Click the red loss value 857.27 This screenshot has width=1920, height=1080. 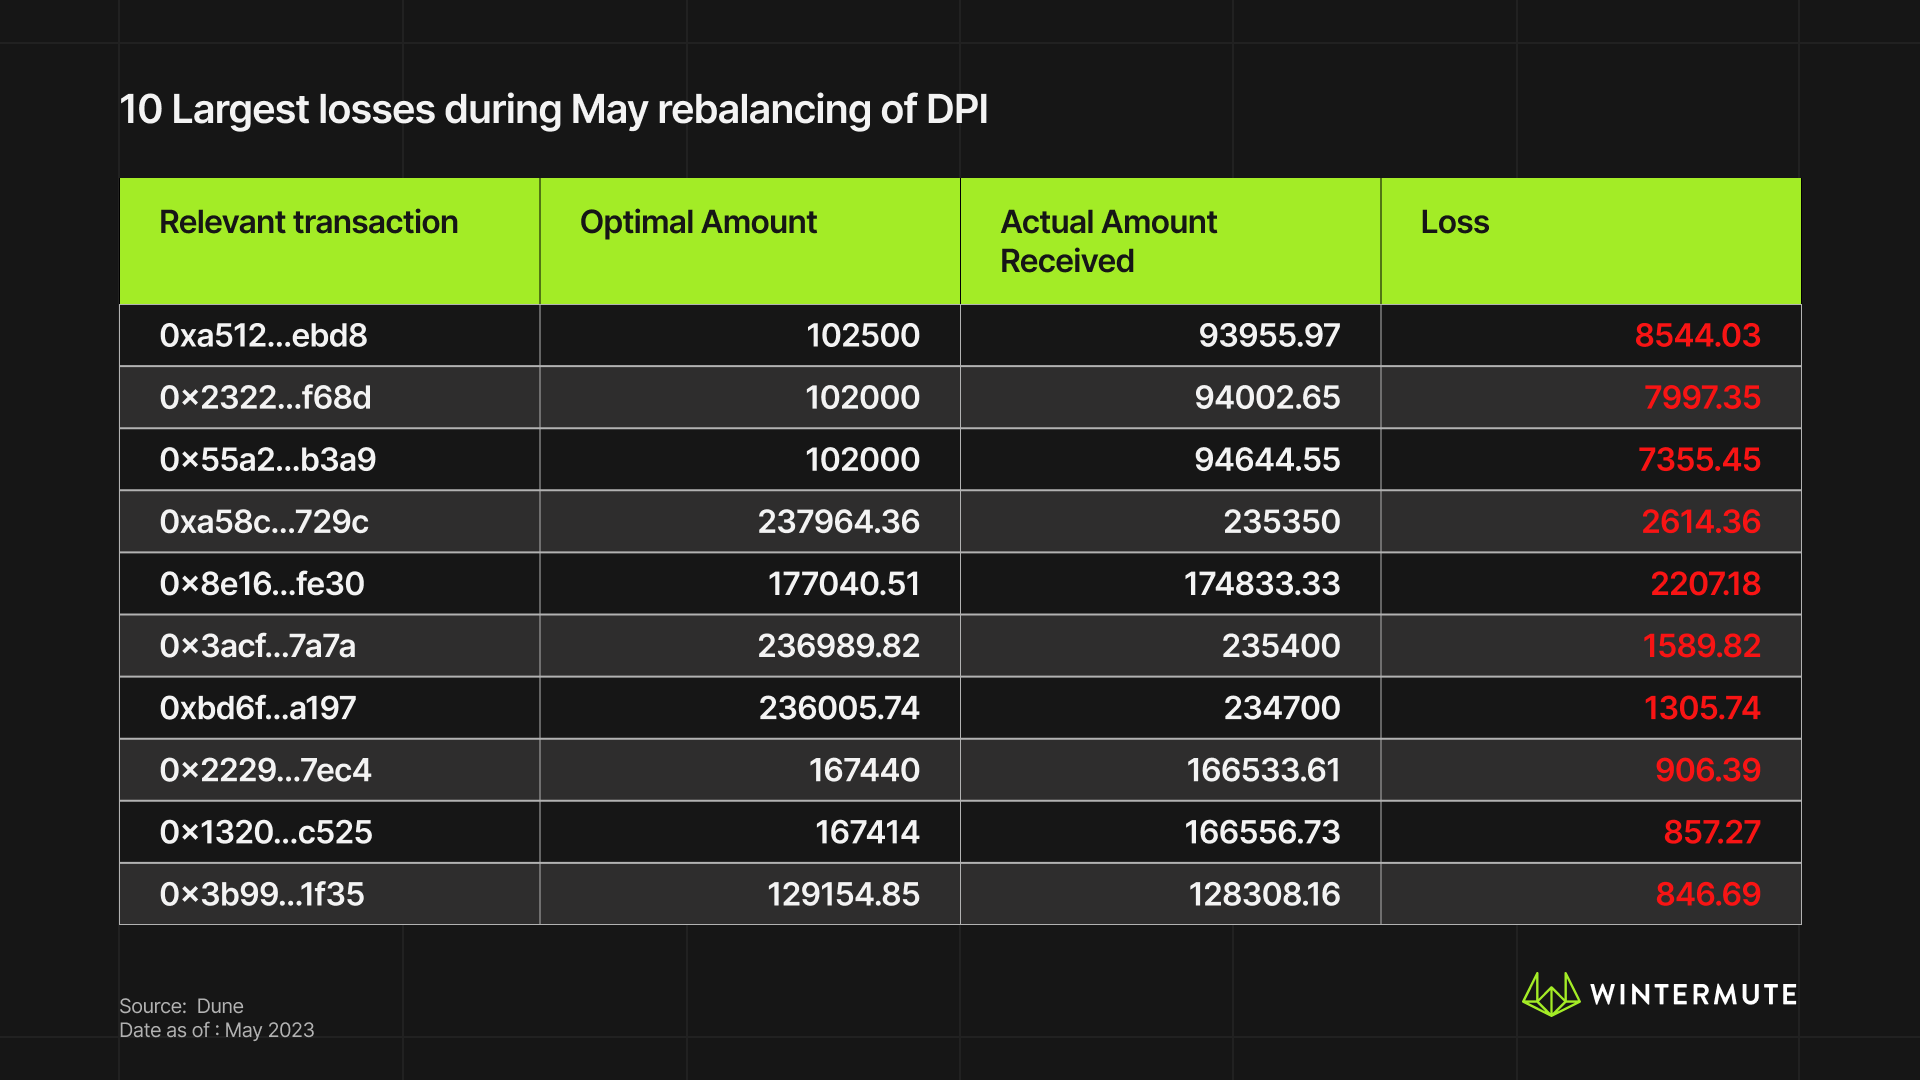pyautogui.click(x=1712, y=831)
